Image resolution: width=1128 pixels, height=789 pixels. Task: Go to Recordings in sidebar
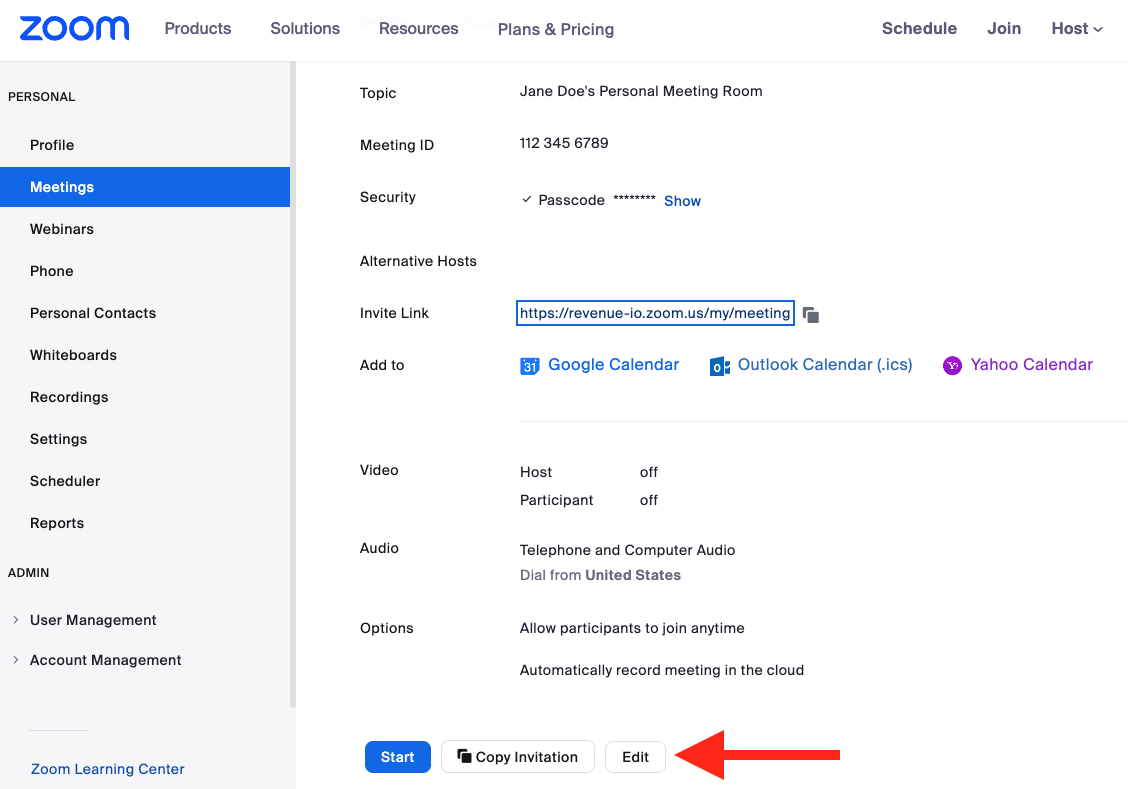click(x=69, y=397)
